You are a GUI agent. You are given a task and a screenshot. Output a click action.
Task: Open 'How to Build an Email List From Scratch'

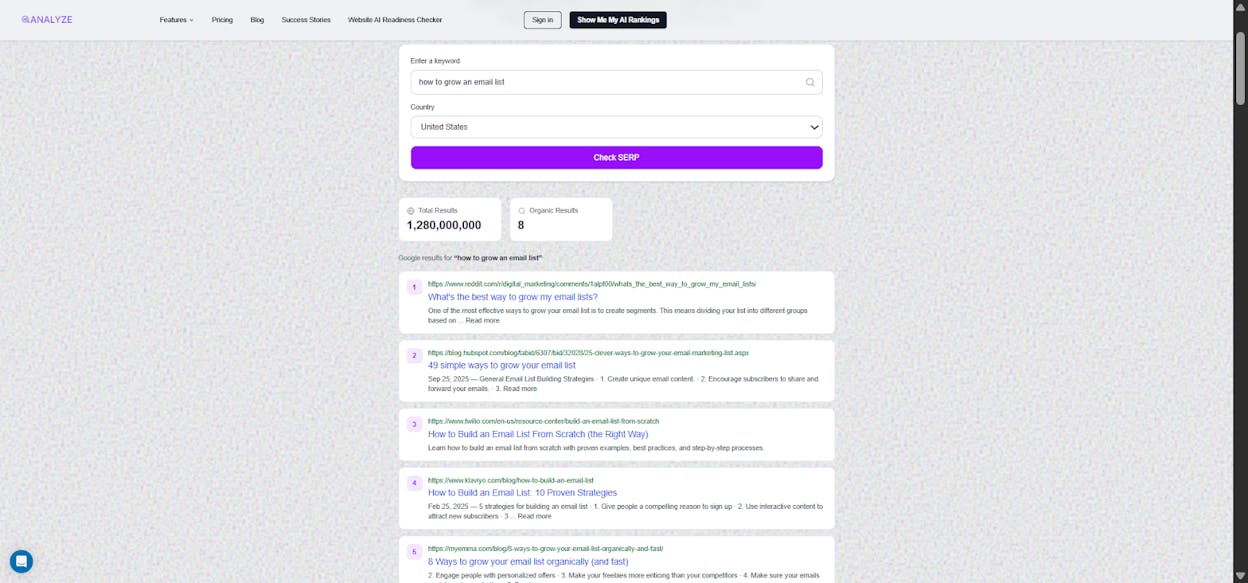click(x=538, y=434)
